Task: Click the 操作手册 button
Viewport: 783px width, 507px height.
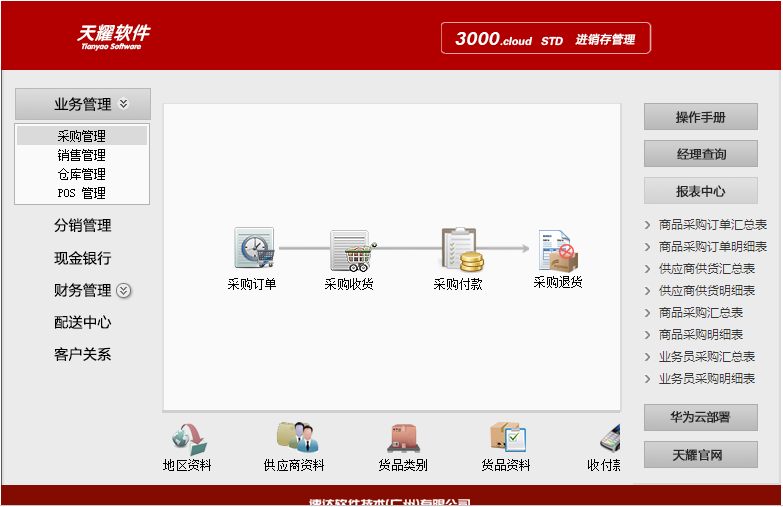Action: coord(700,117)
